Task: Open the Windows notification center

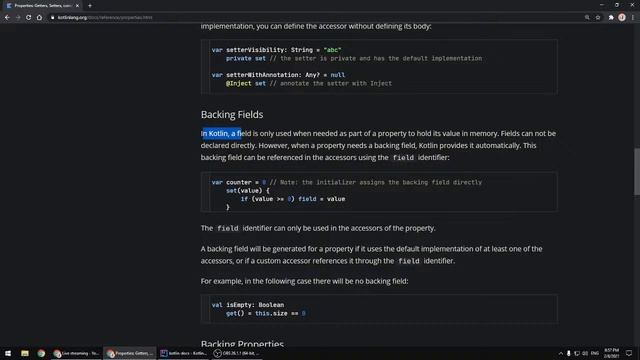Action: (629, 353)
